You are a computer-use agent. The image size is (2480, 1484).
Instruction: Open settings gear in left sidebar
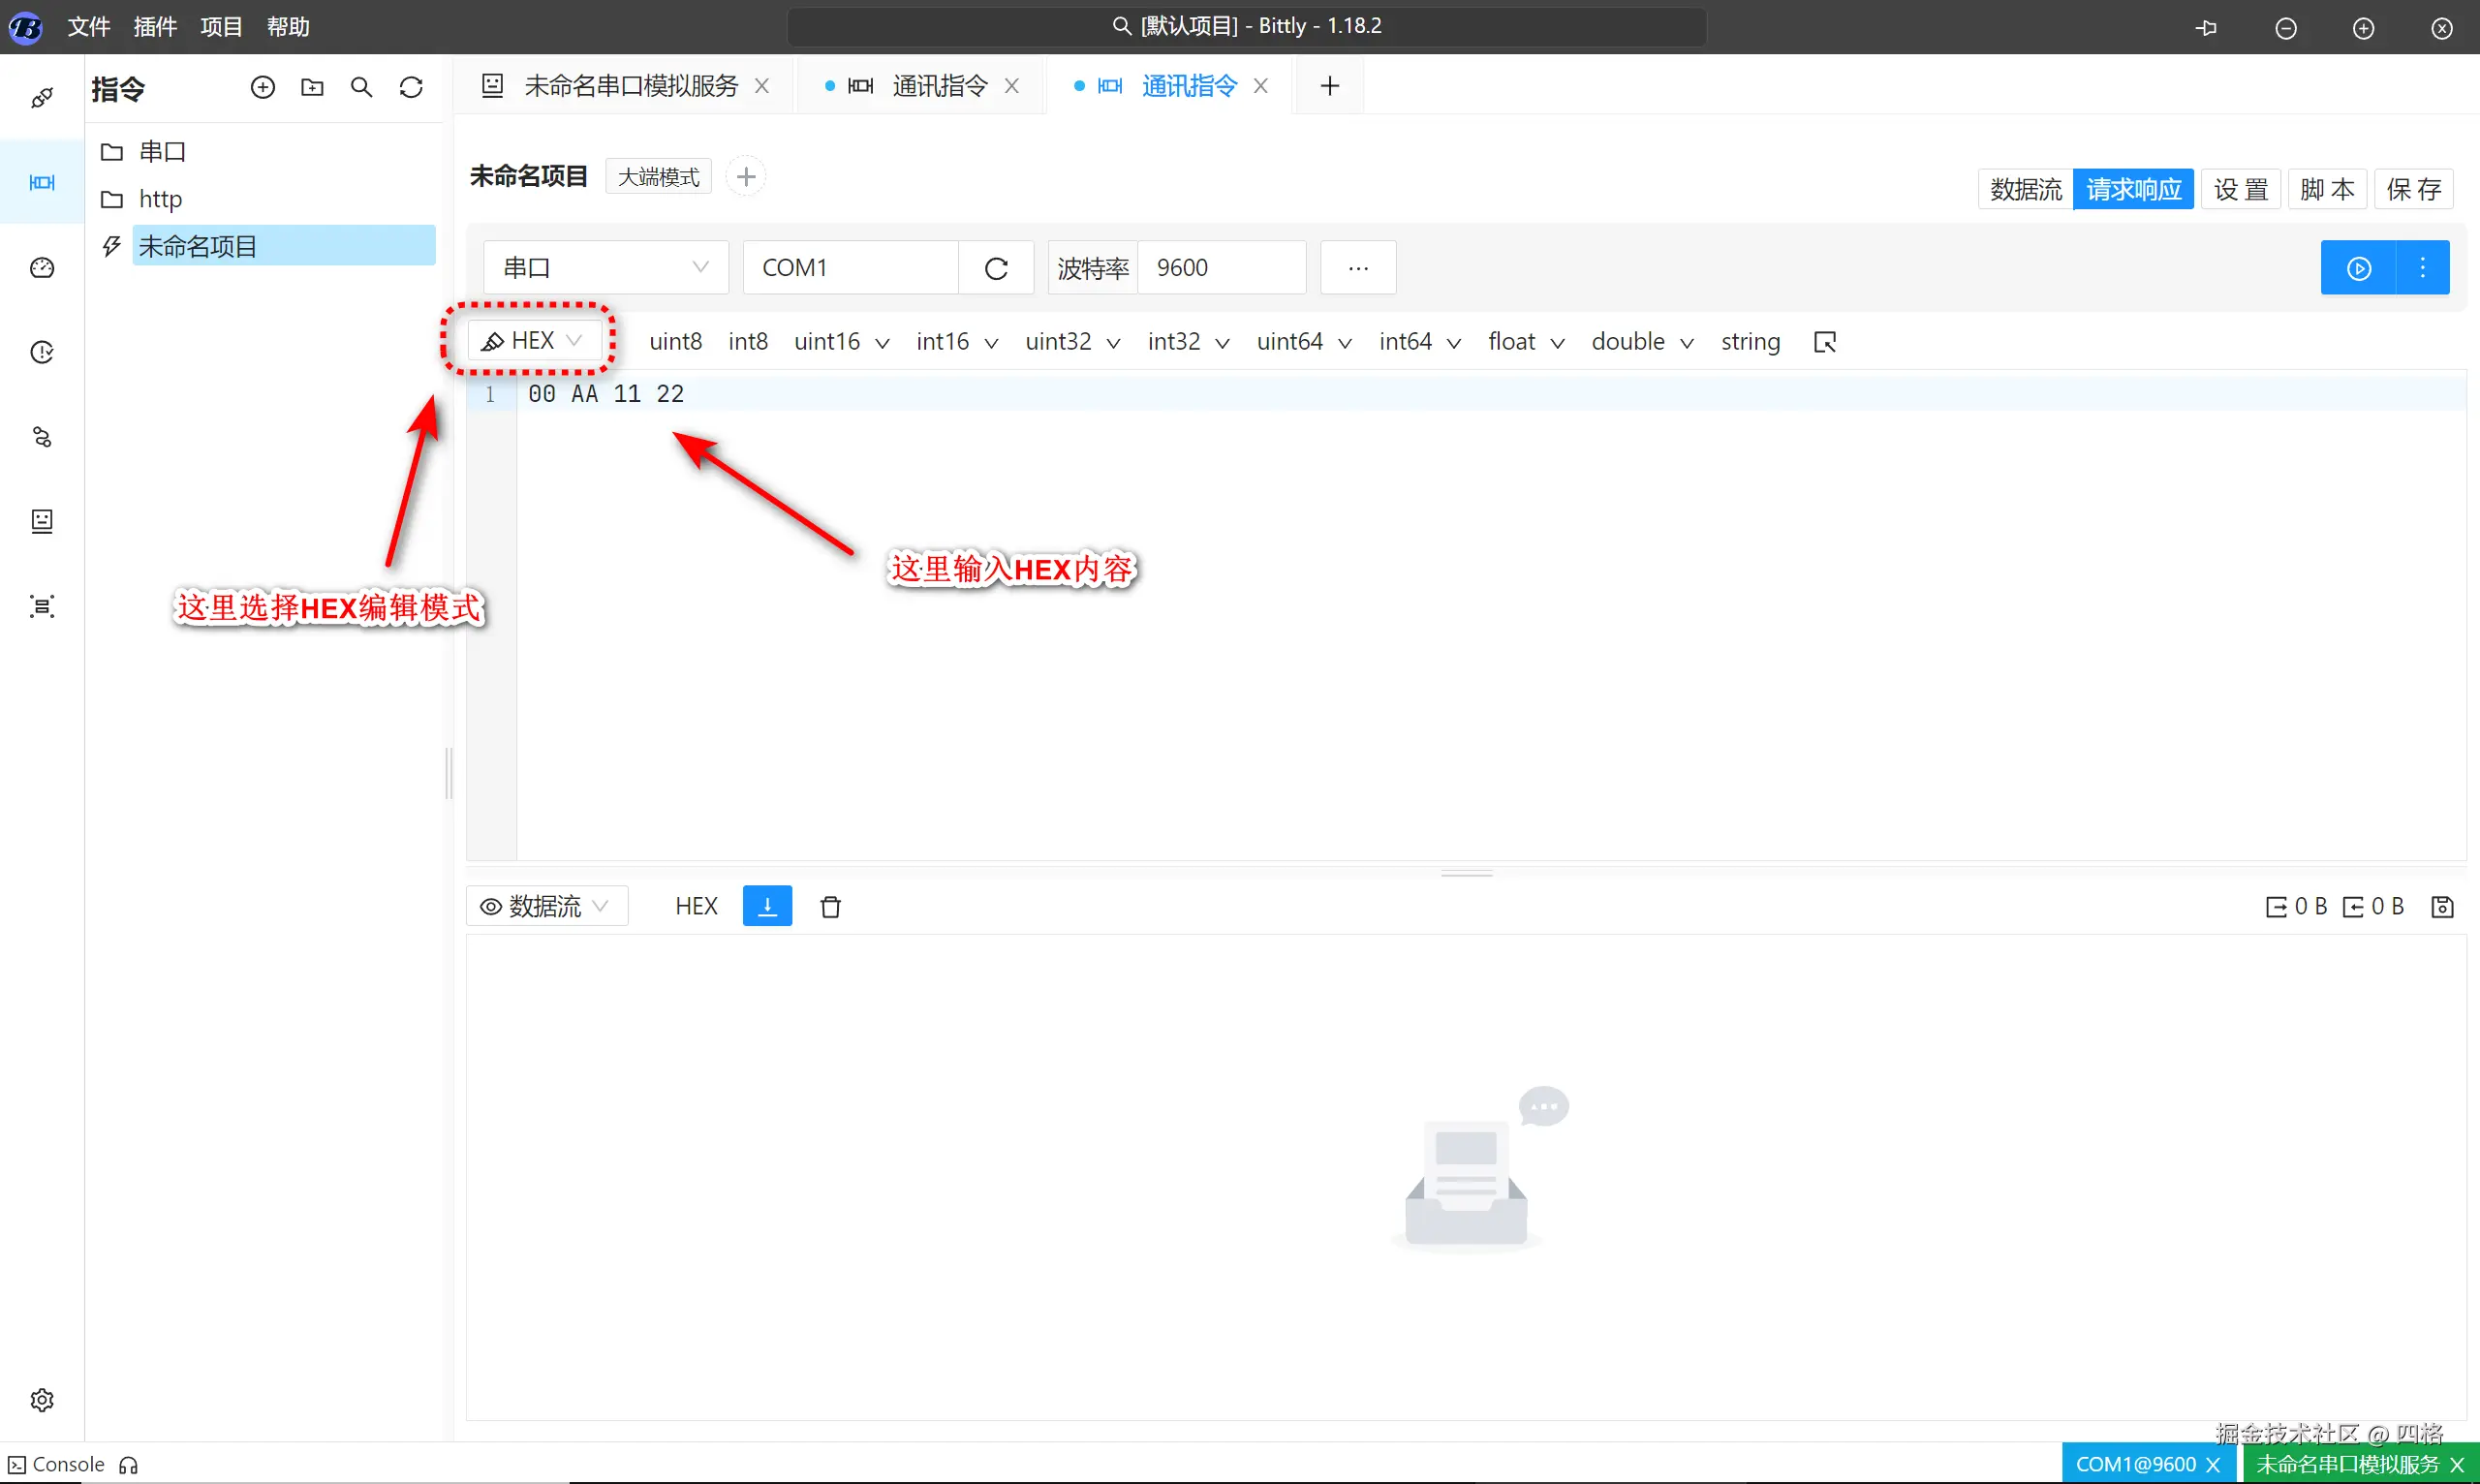(x=42, y=1400)
